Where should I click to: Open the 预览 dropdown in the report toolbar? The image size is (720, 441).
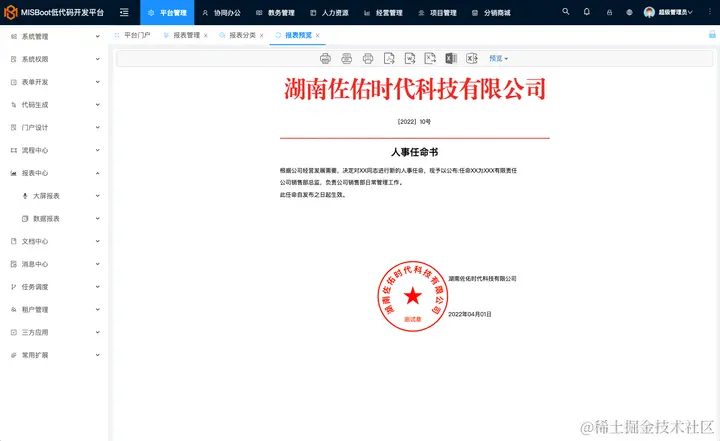tap(499, 58)
